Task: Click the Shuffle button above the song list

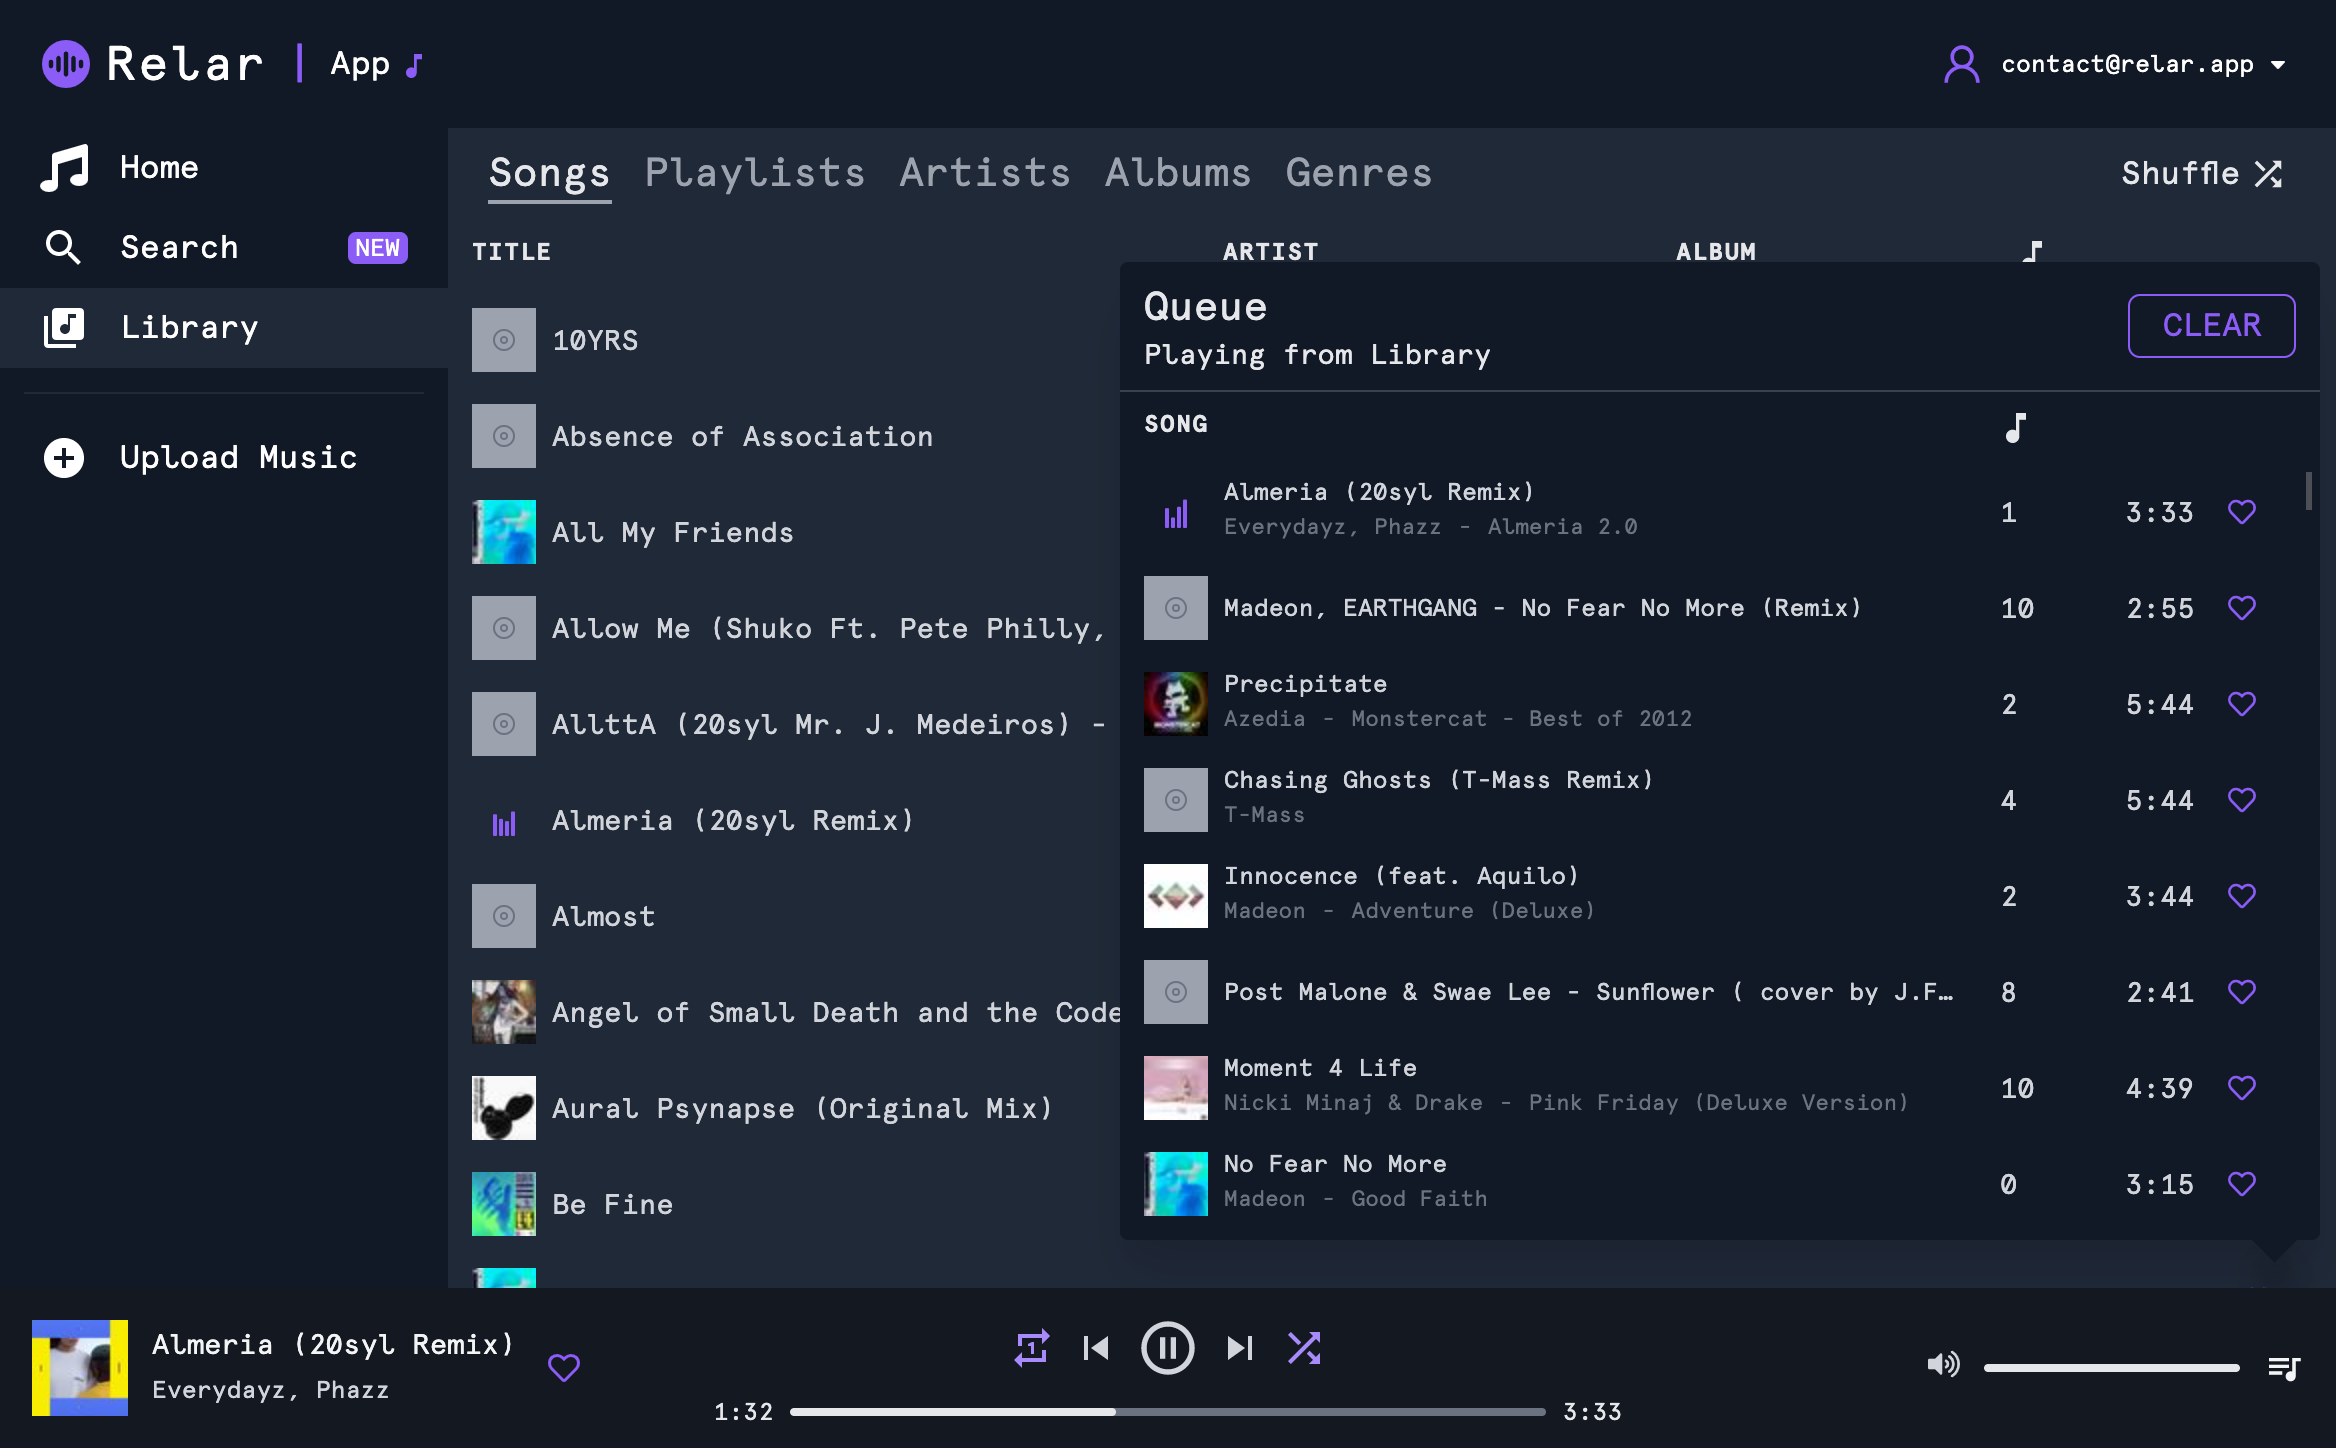Action: coord(2202,173)
